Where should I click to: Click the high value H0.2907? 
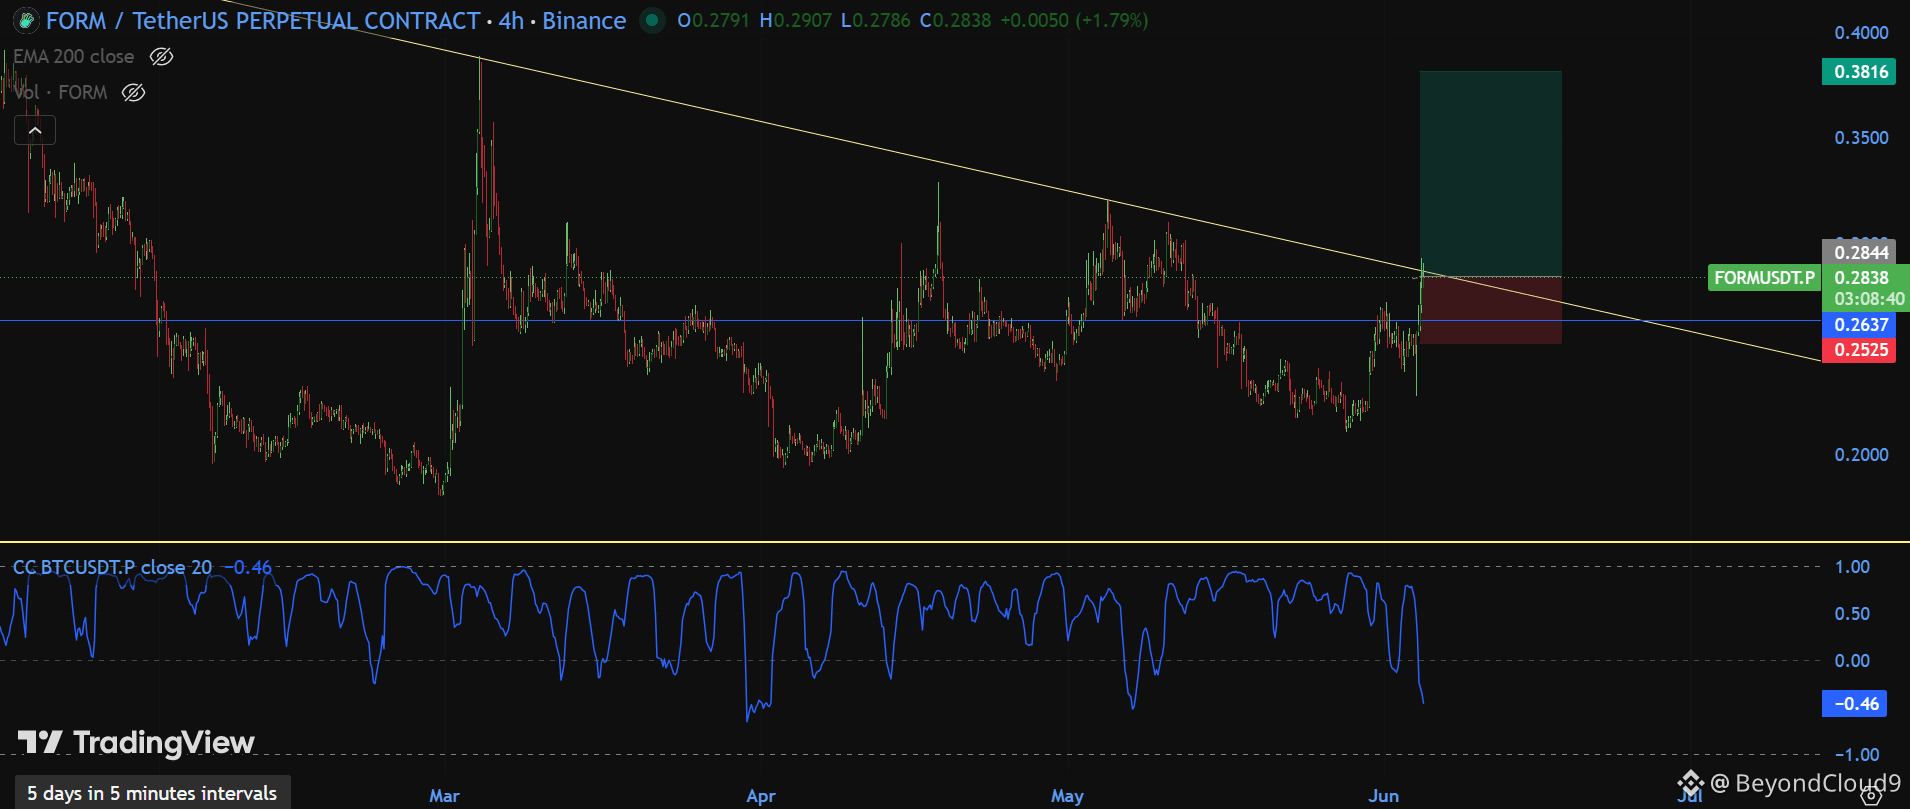pos(795,20)
